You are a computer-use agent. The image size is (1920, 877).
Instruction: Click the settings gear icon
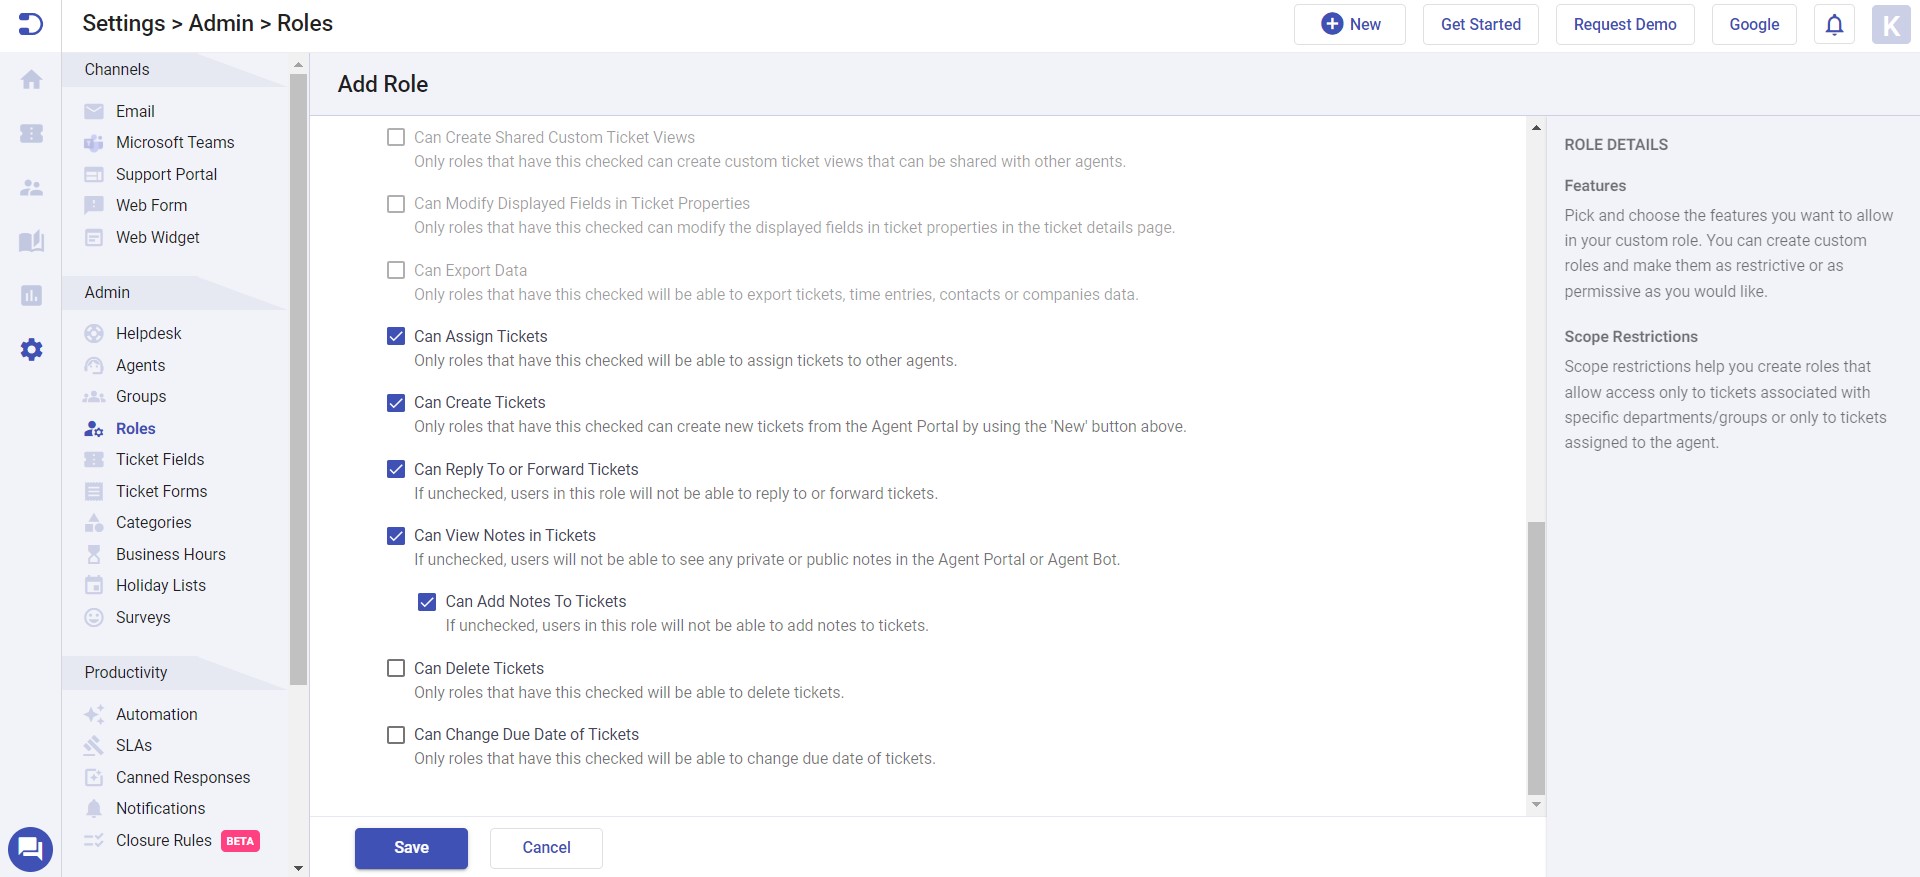[31, 349]
